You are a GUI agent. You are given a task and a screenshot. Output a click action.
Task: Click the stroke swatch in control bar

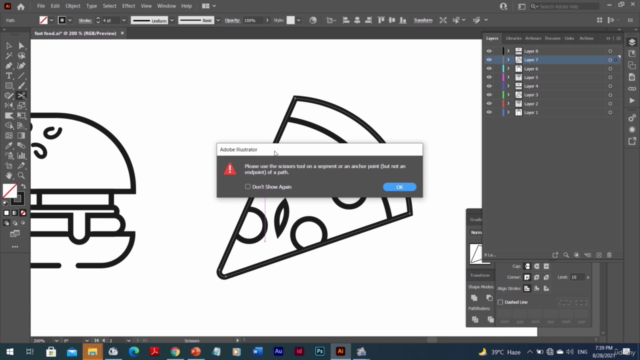[62, 20]
